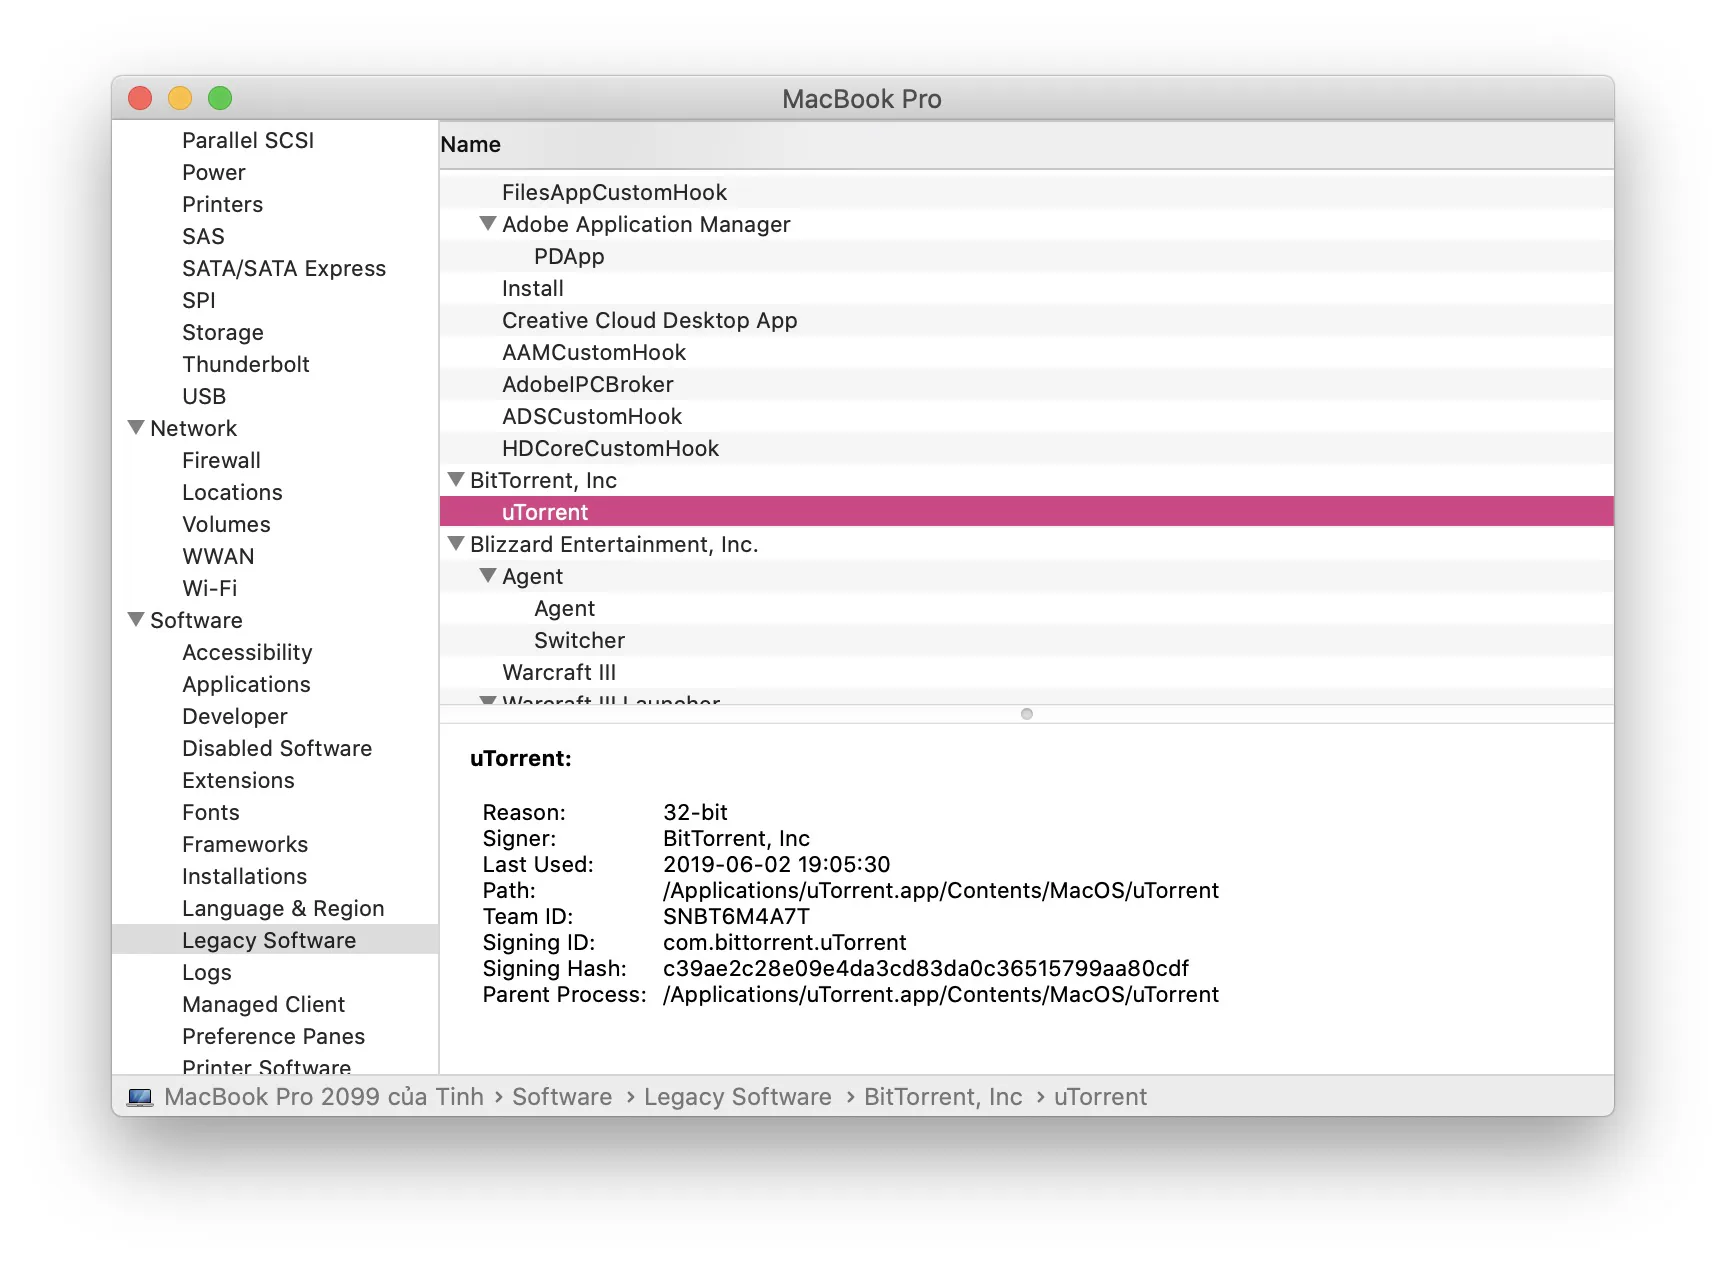Select Accessibility under Software
The image size is (1726, 1264).
click(247, 652)
